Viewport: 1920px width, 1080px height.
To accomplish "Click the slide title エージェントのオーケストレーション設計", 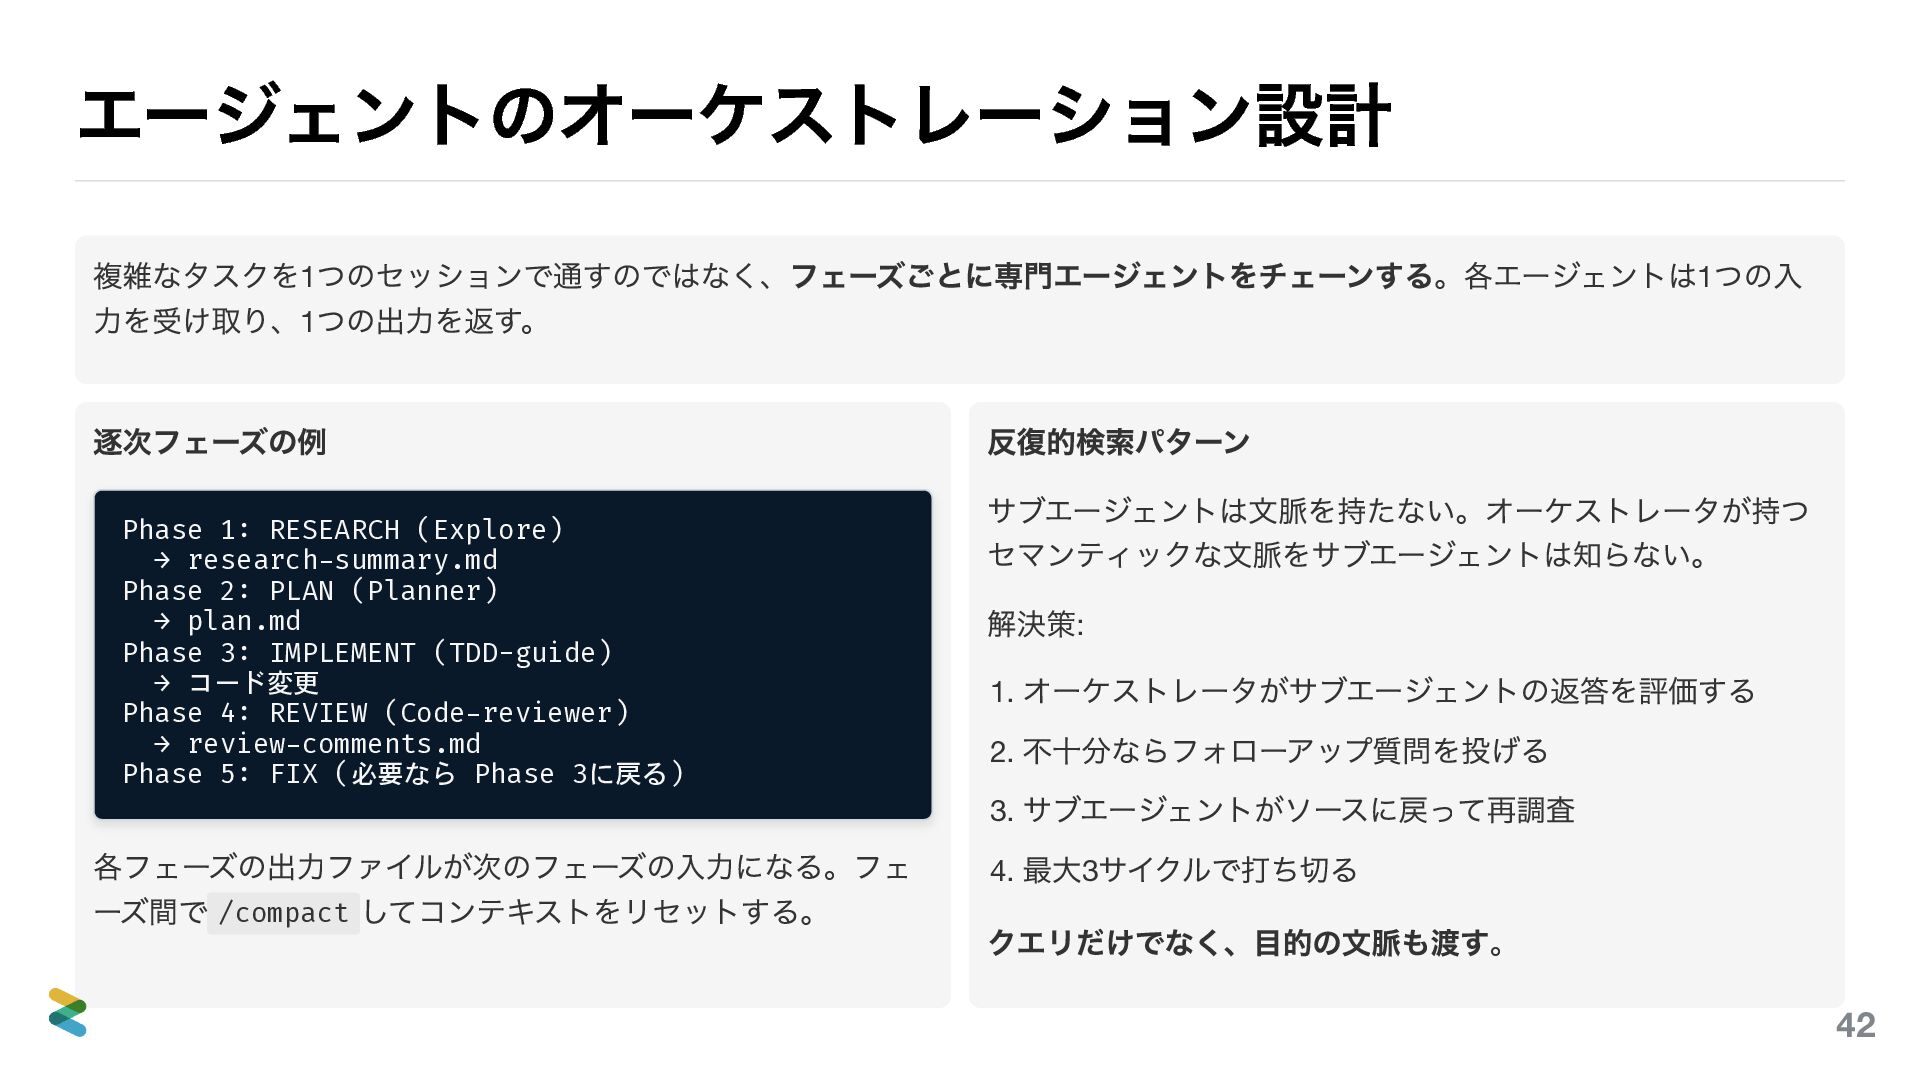I will click(733, 117).
